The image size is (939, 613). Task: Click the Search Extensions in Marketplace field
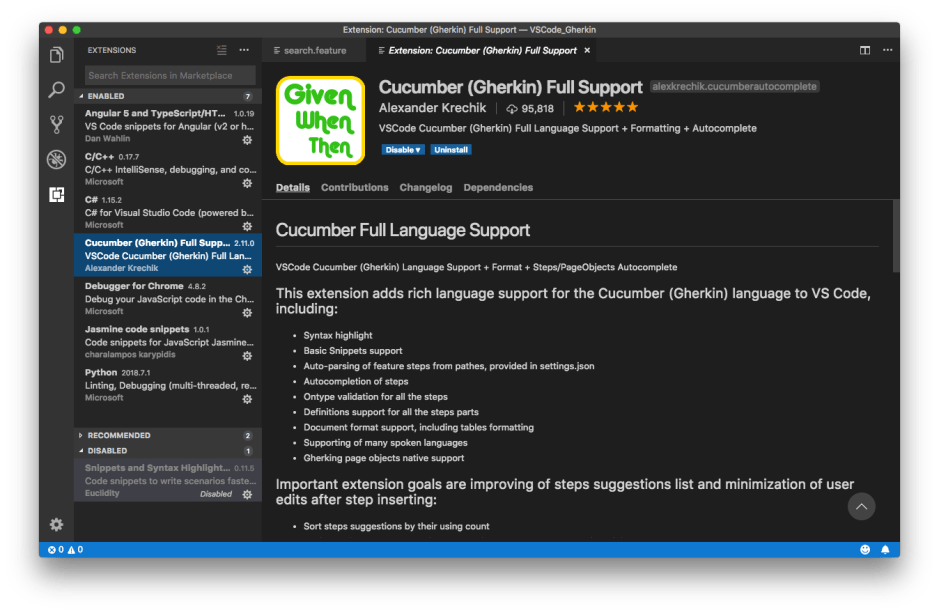[168, 75]
